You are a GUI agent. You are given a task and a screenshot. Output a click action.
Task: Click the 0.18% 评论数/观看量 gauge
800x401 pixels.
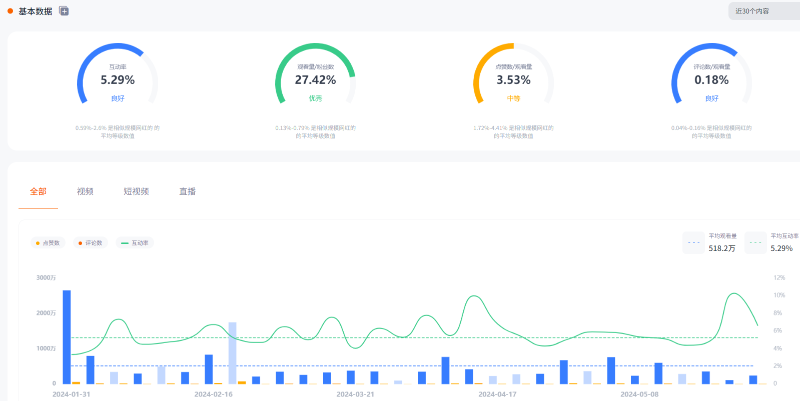click(711, 77)
